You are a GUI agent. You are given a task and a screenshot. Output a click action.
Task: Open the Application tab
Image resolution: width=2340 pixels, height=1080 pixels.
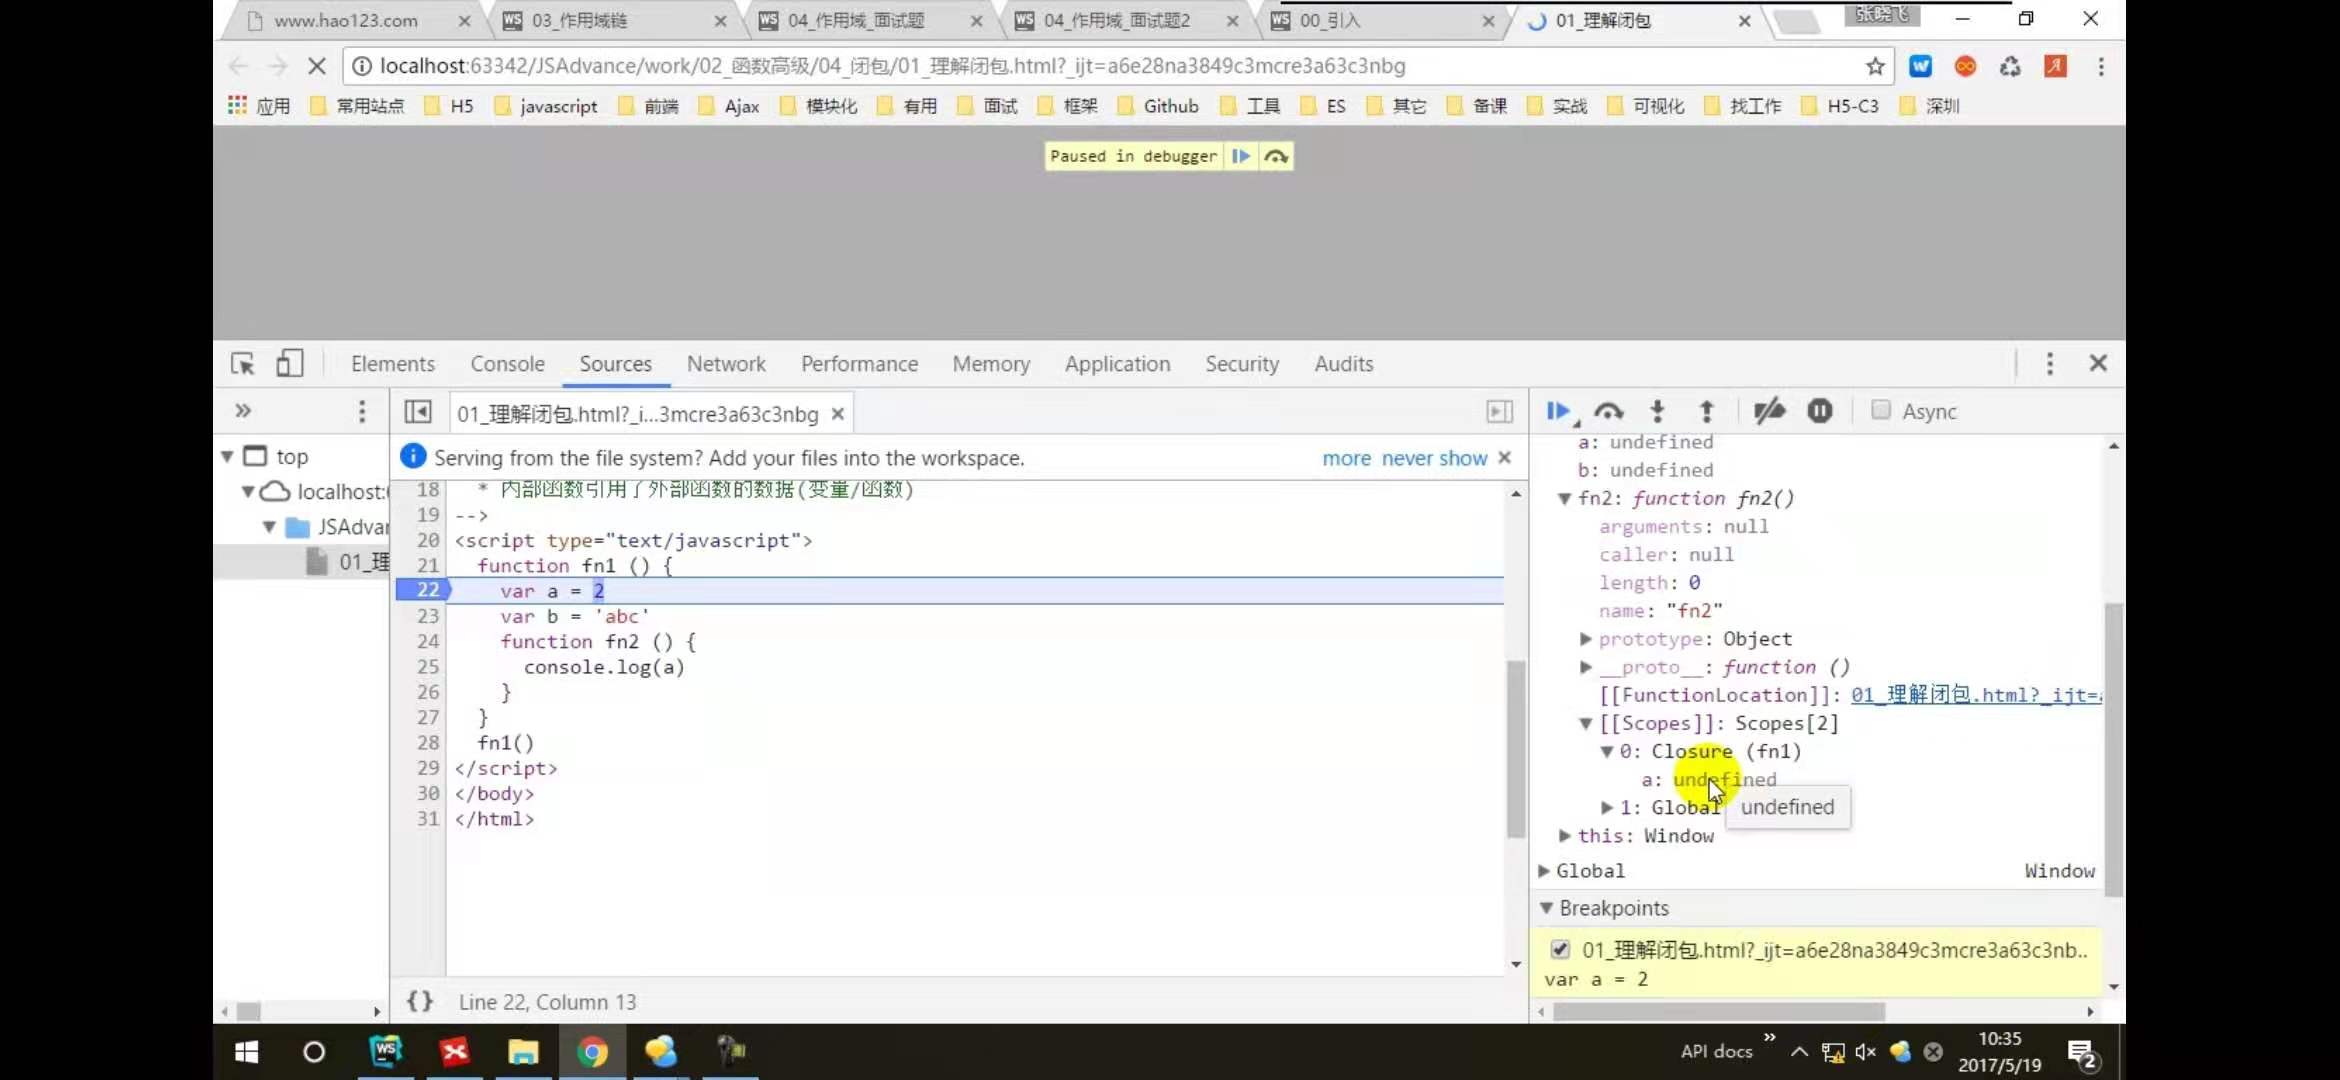pos(1117,364)
